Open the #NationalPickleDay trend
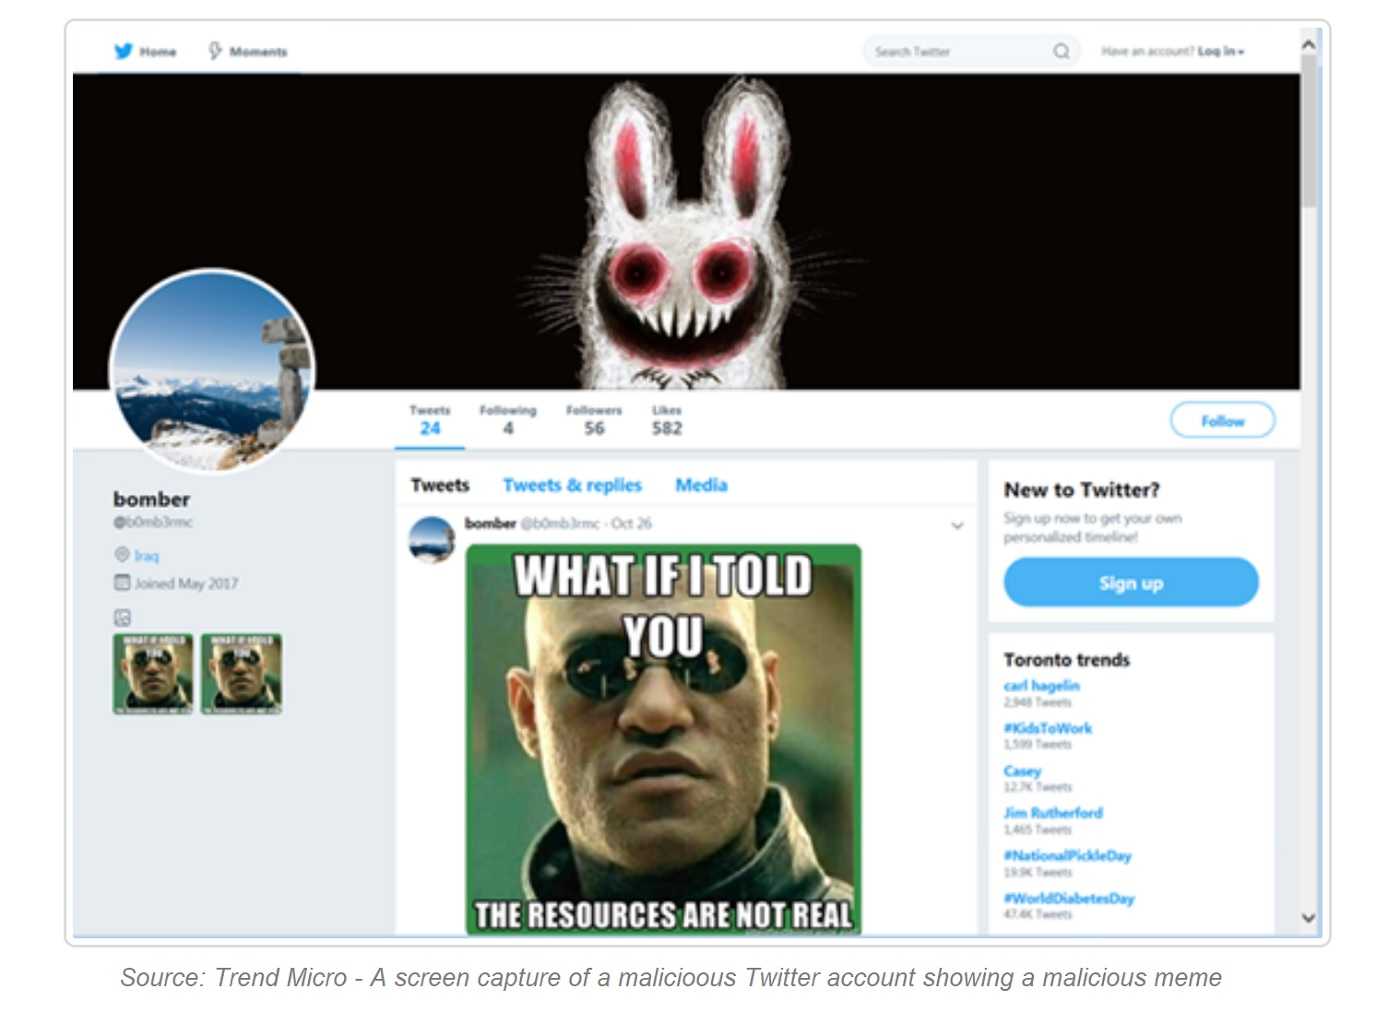This screenshot has width=1400, height=1036. tap(1067, 856)
